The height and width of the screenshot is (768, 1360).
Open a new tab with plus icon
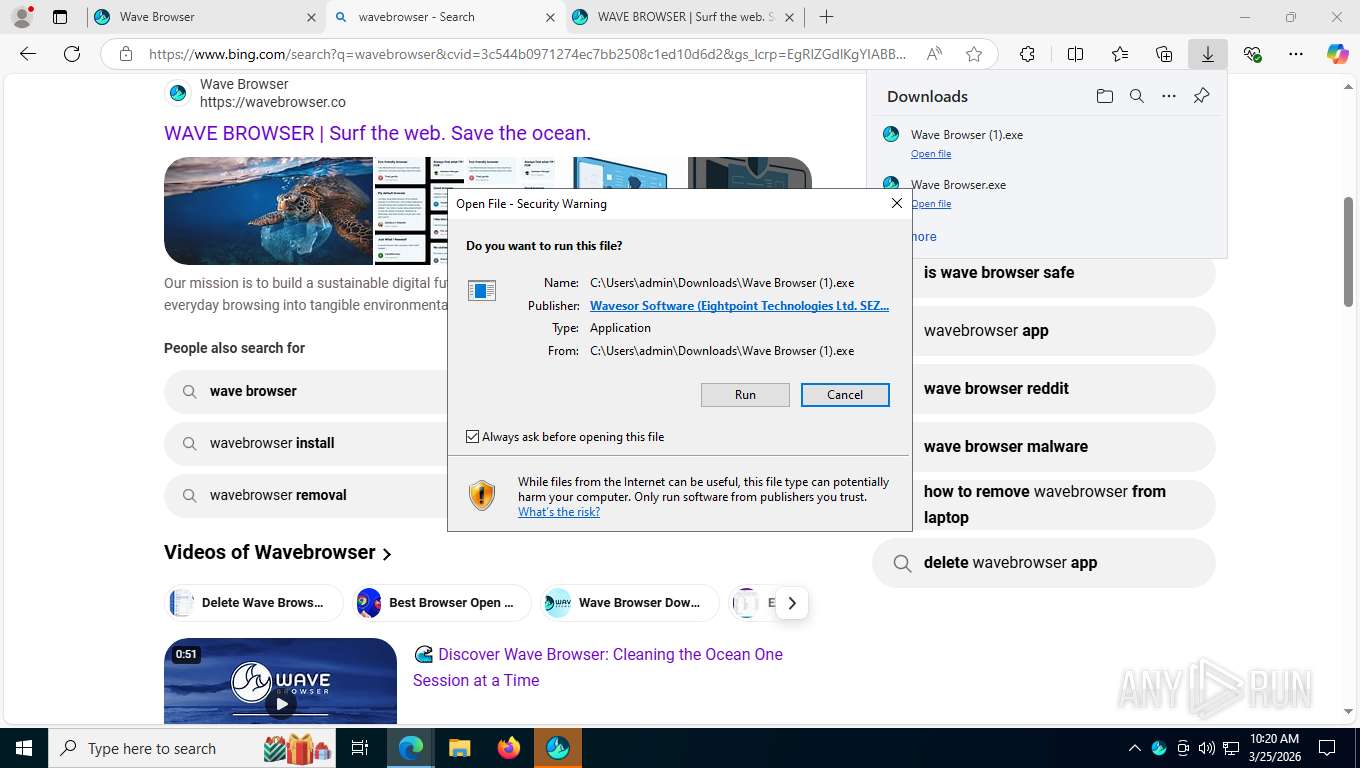coord(826,17)
